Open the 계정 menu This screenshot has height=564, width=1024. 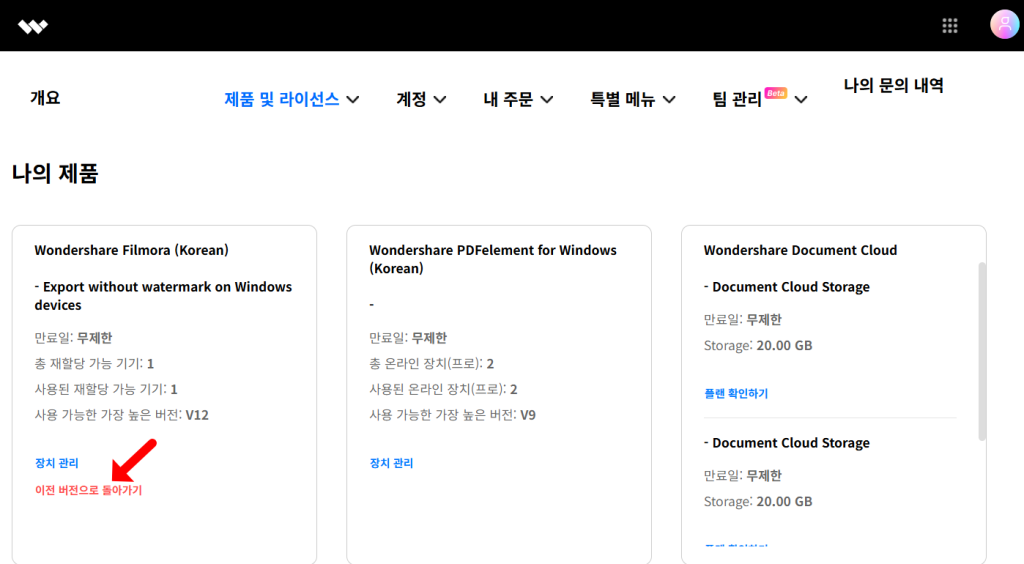(x=411, y=99)
